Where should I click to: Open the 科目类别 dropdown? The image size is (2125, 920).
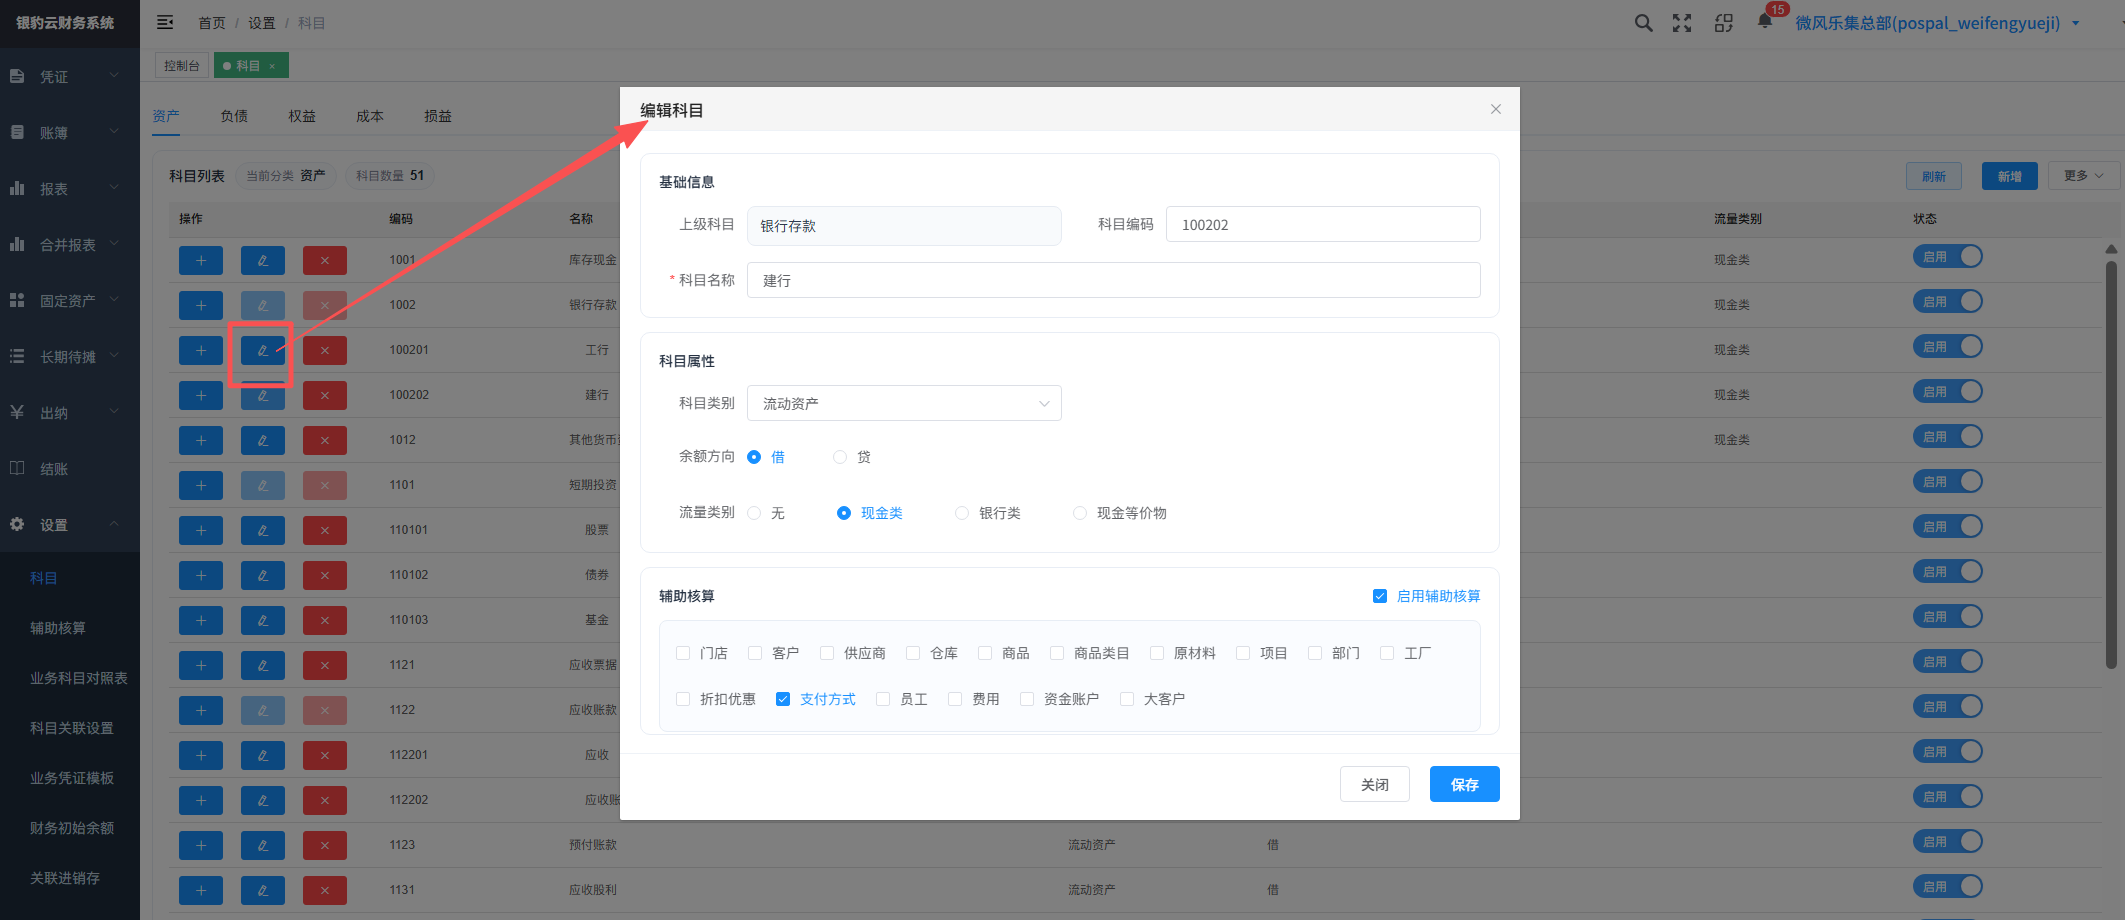click(x=904, y=403)
